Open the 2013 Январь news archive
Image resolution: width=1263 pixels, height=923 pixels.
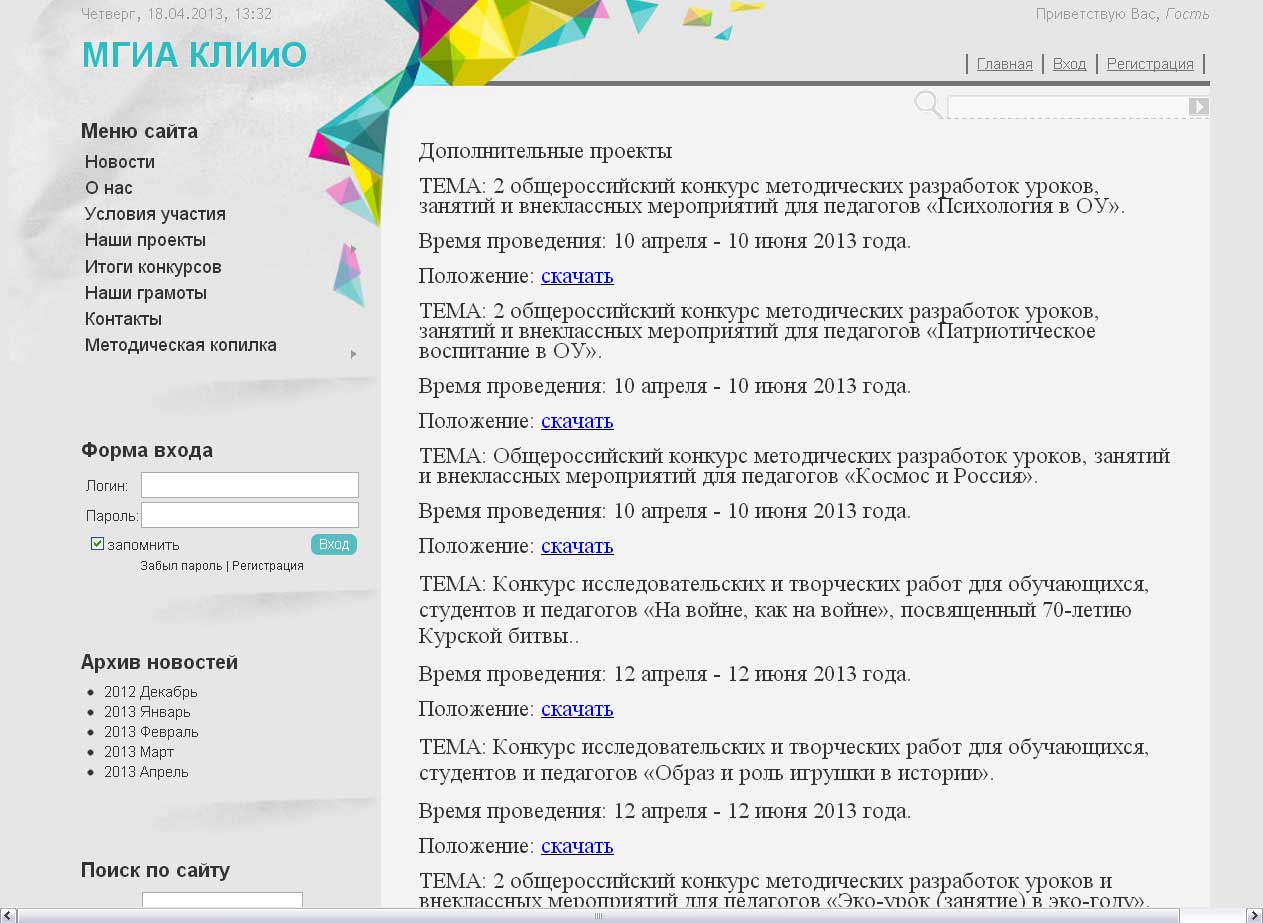coord(147,712)
